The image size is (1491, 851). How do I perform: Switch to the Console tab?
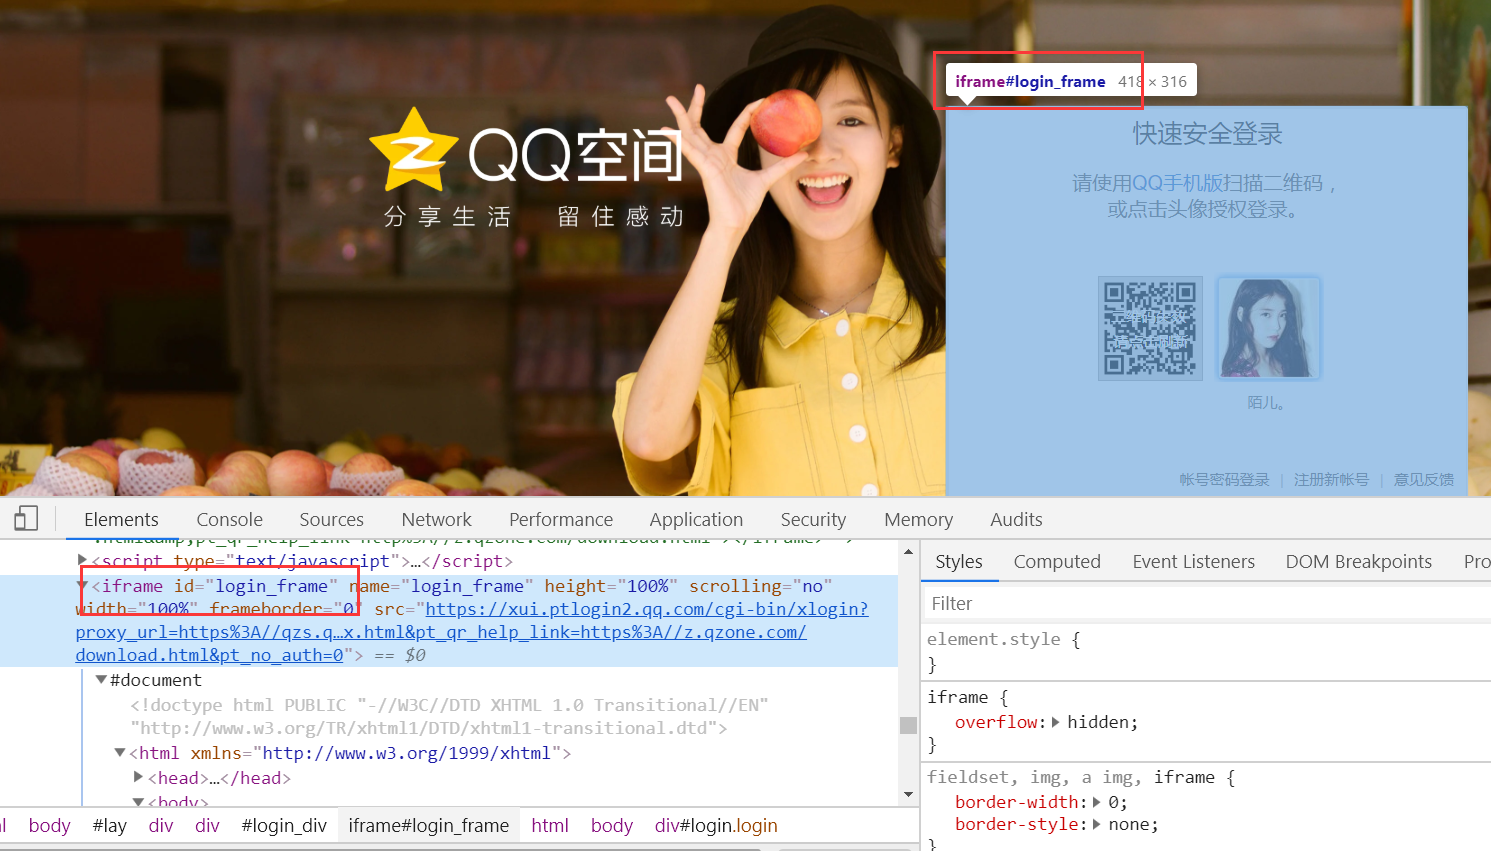pyautogui.click(x=229, y=519)
